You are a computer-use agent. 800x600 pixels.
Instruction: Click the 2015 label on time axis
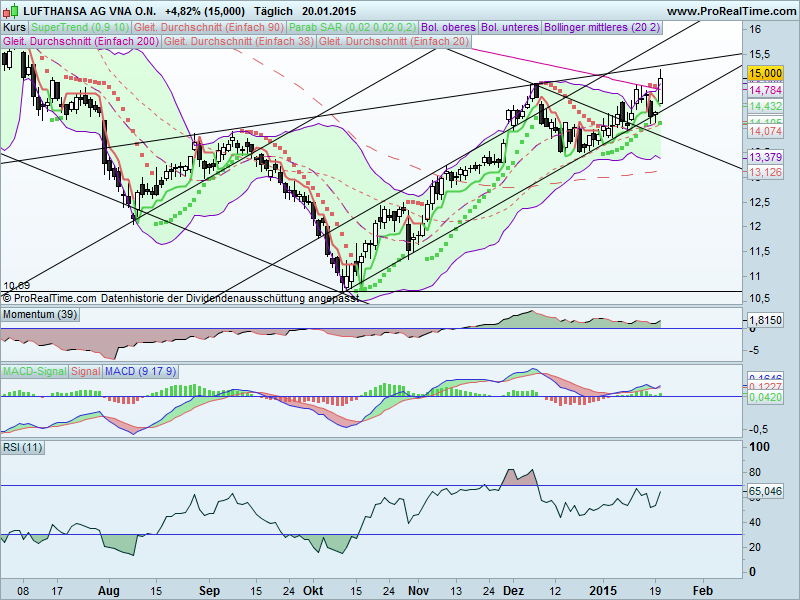pyautogui.click(x=603, y=591)
